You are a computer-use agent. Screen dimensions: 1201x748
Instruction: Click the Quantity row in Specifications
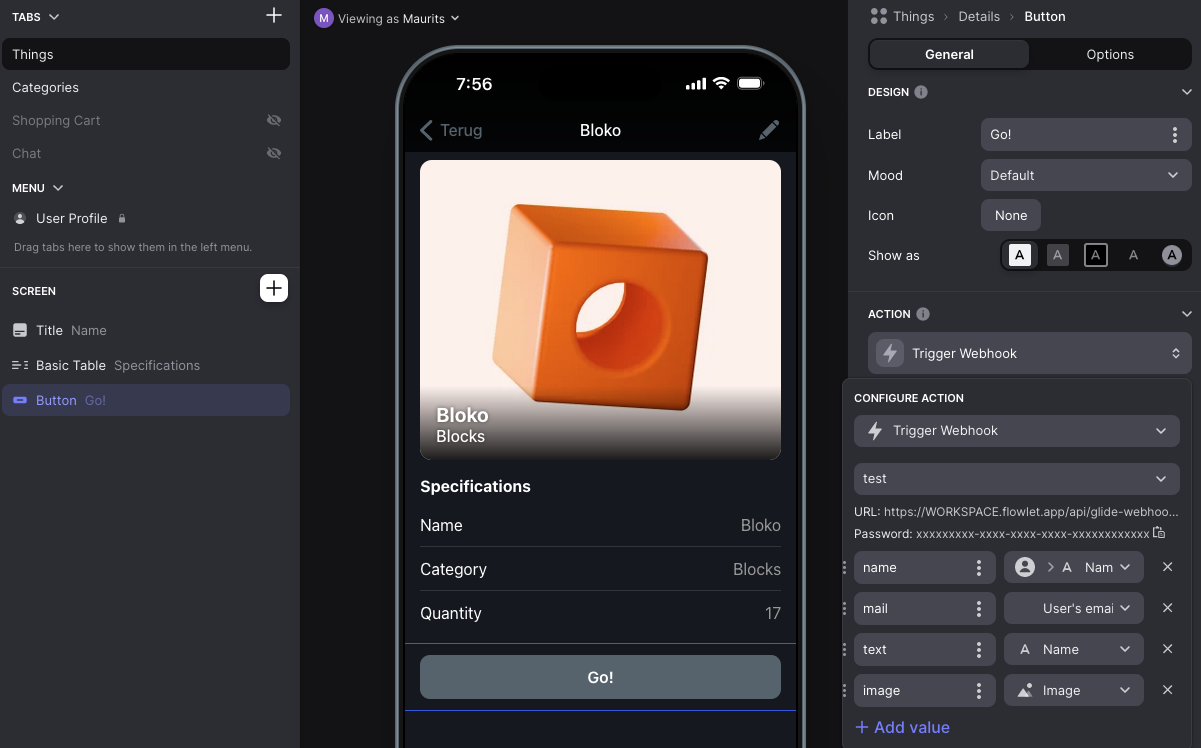click(x=600, y=613)
